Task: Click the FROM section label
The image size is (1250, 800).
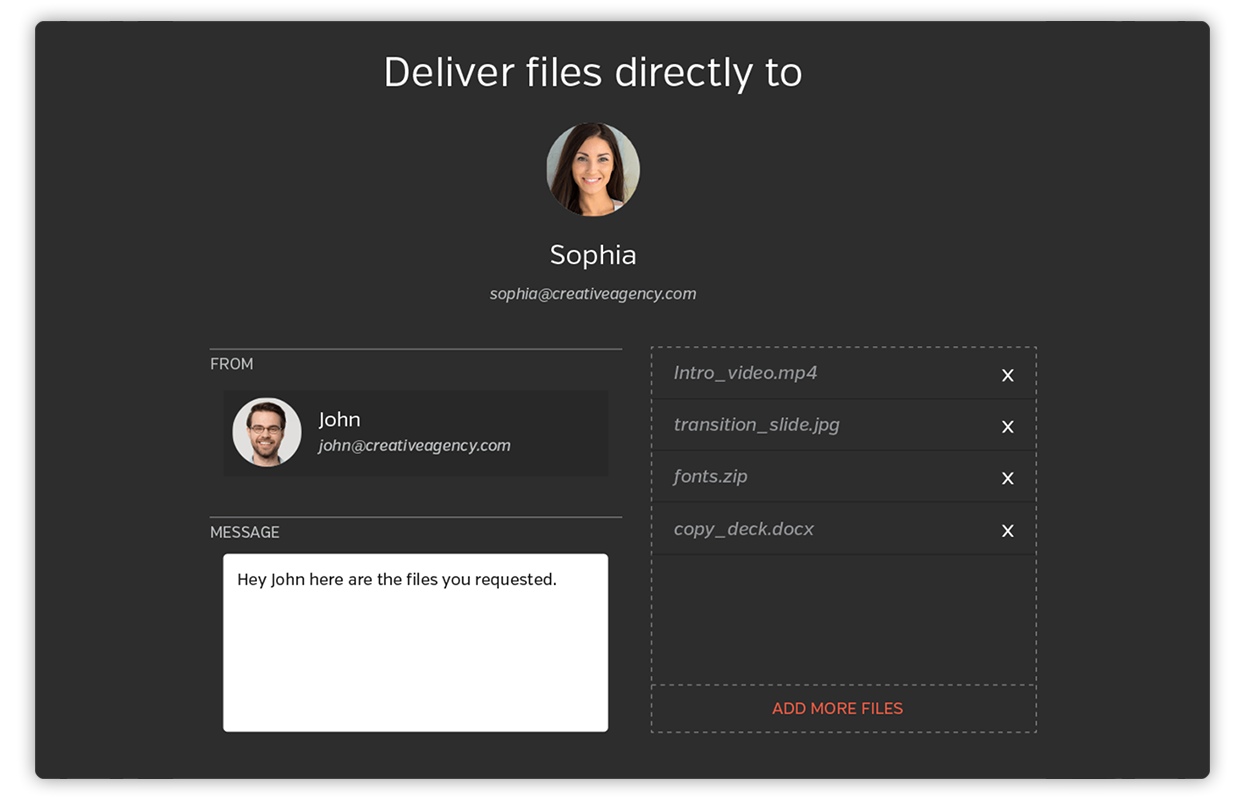Action: 231,364
